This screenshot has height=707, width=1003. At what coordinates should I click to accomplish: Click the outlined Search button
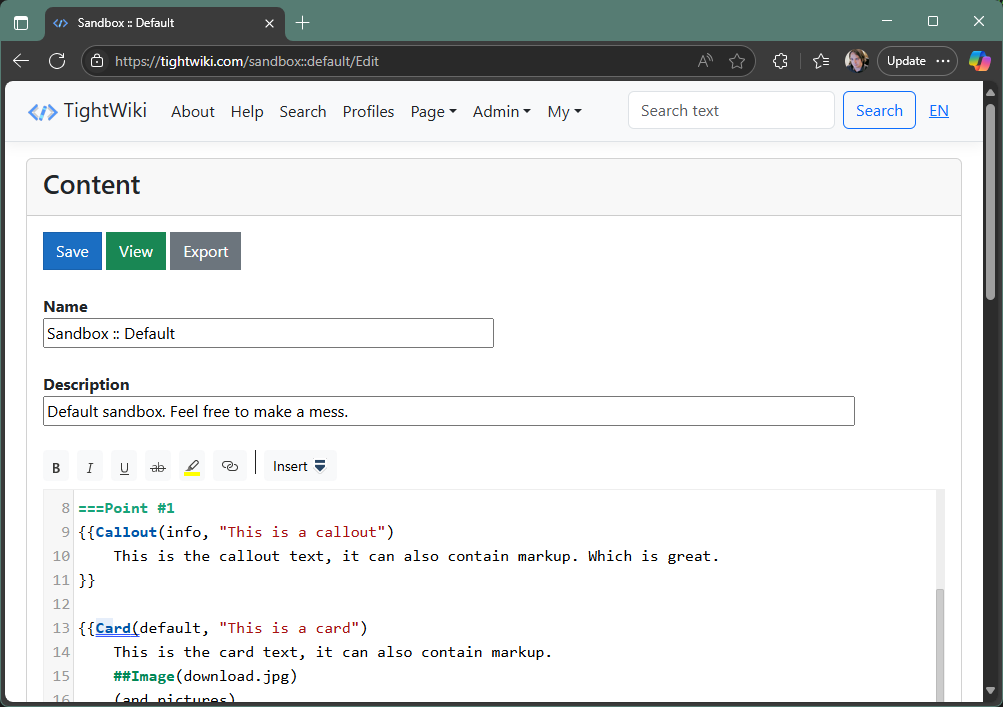tap(879, 111)
